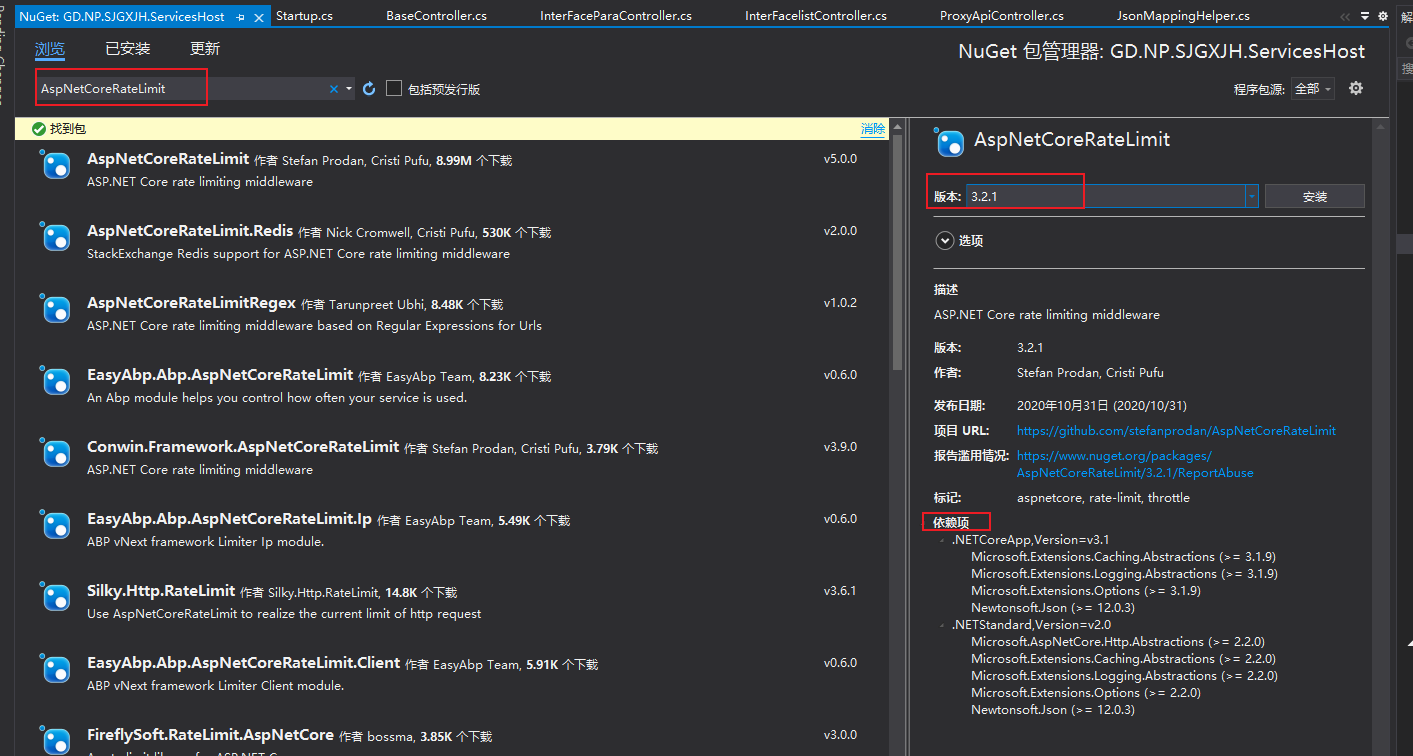1413x756 pixels.
Task: Select AspNetCoreRateLimitRegex package title
Action: pyautogui.click(x=191, y=302)
